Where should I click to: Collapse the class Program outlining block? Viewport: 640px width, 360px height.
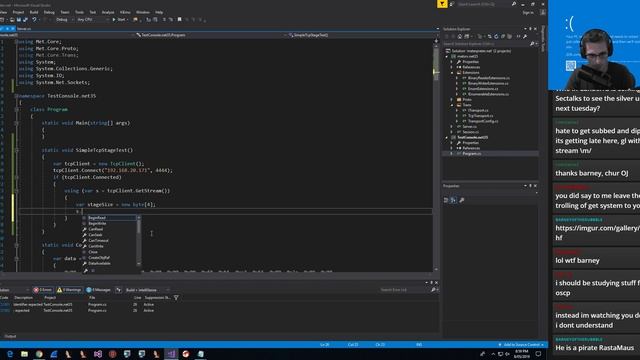tap(16, 109)
